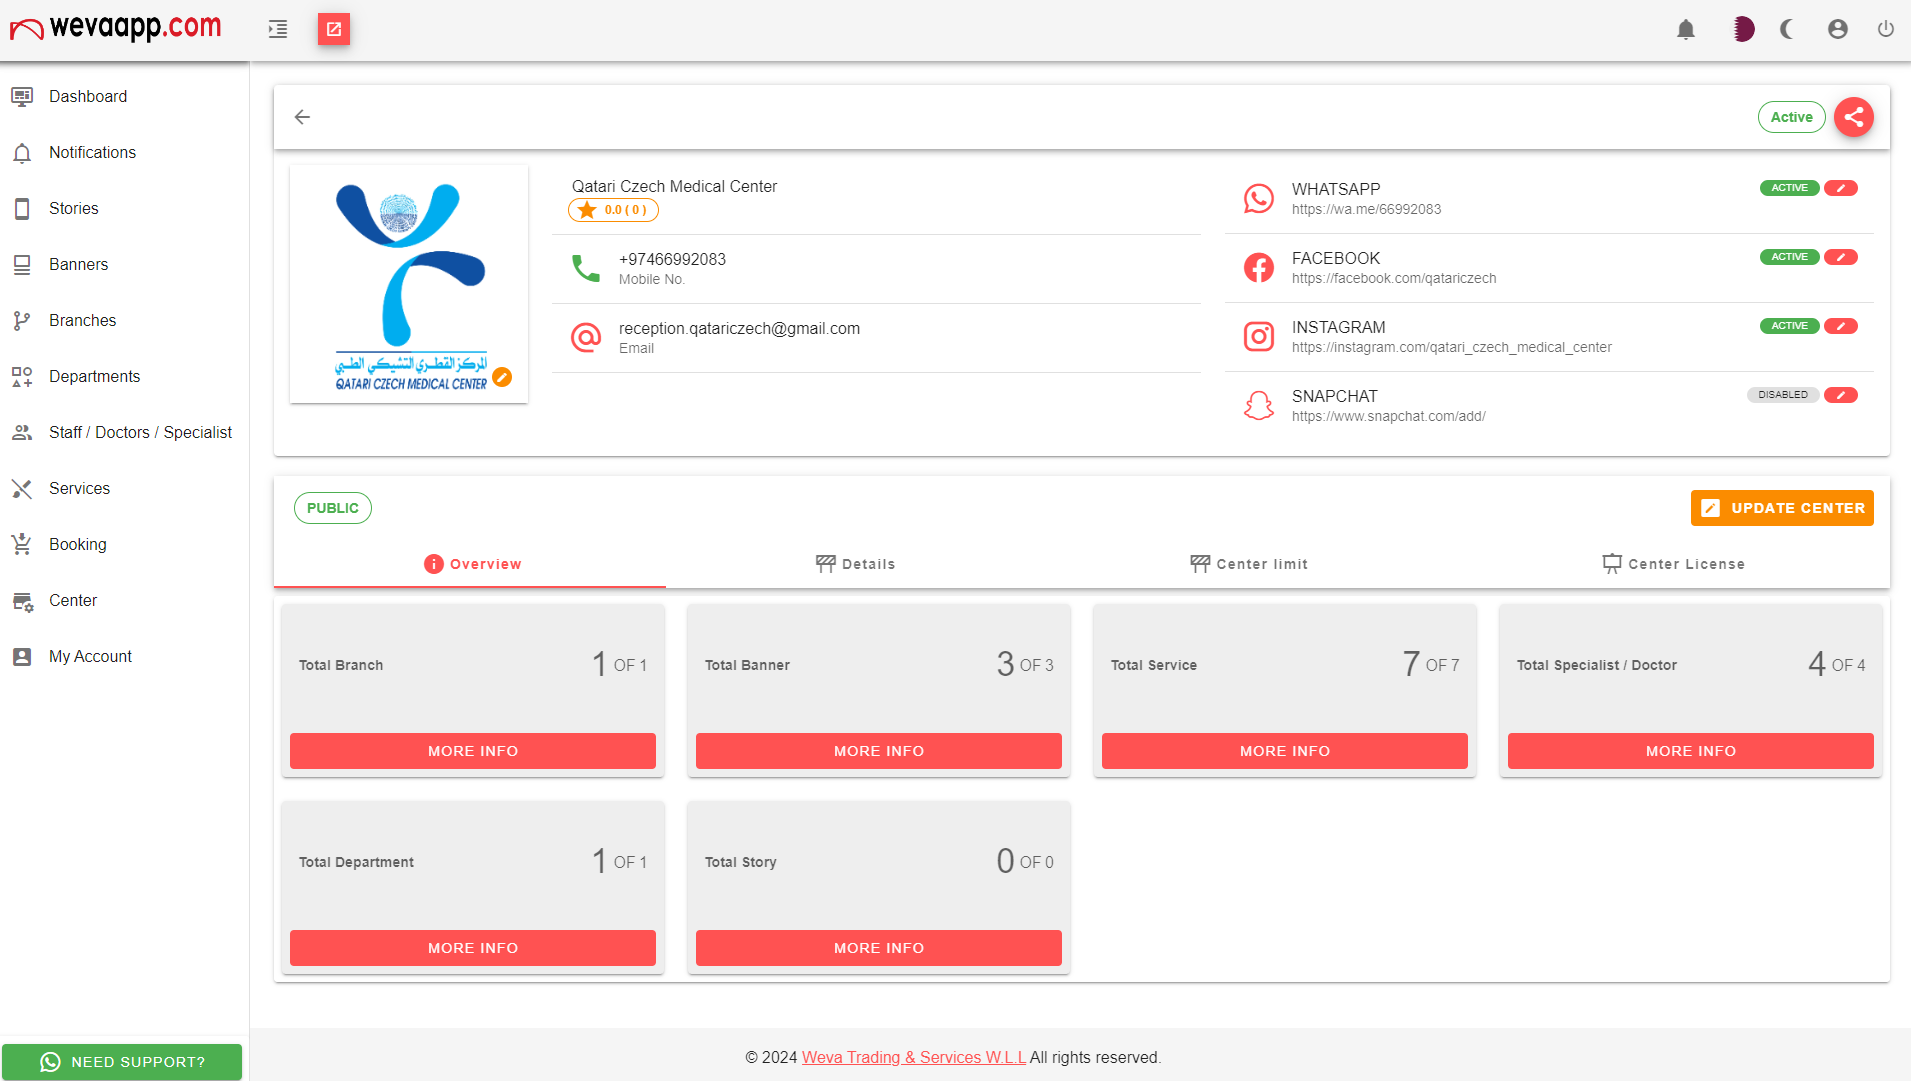Open Services in the sidebar
This screenshot has height=1081, width=1911.
pyautogui.click(x=124, y=488)
